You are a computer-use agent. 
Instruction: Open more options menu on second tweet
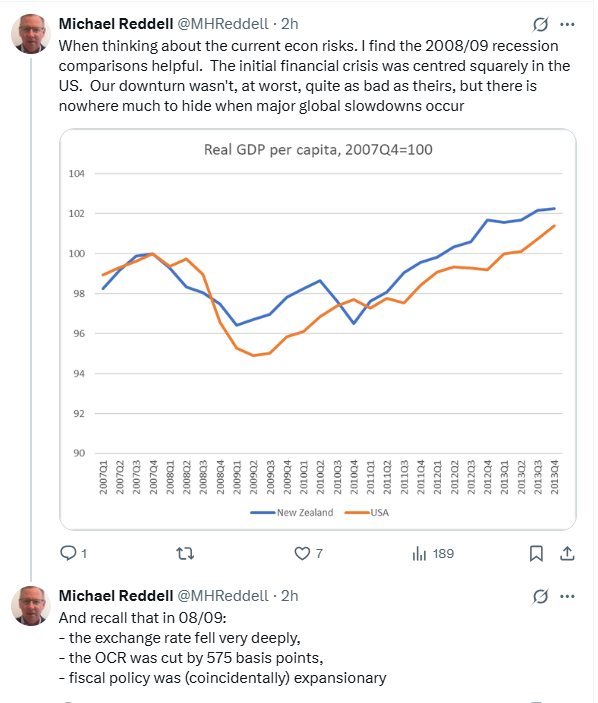(x=568, y=596)
